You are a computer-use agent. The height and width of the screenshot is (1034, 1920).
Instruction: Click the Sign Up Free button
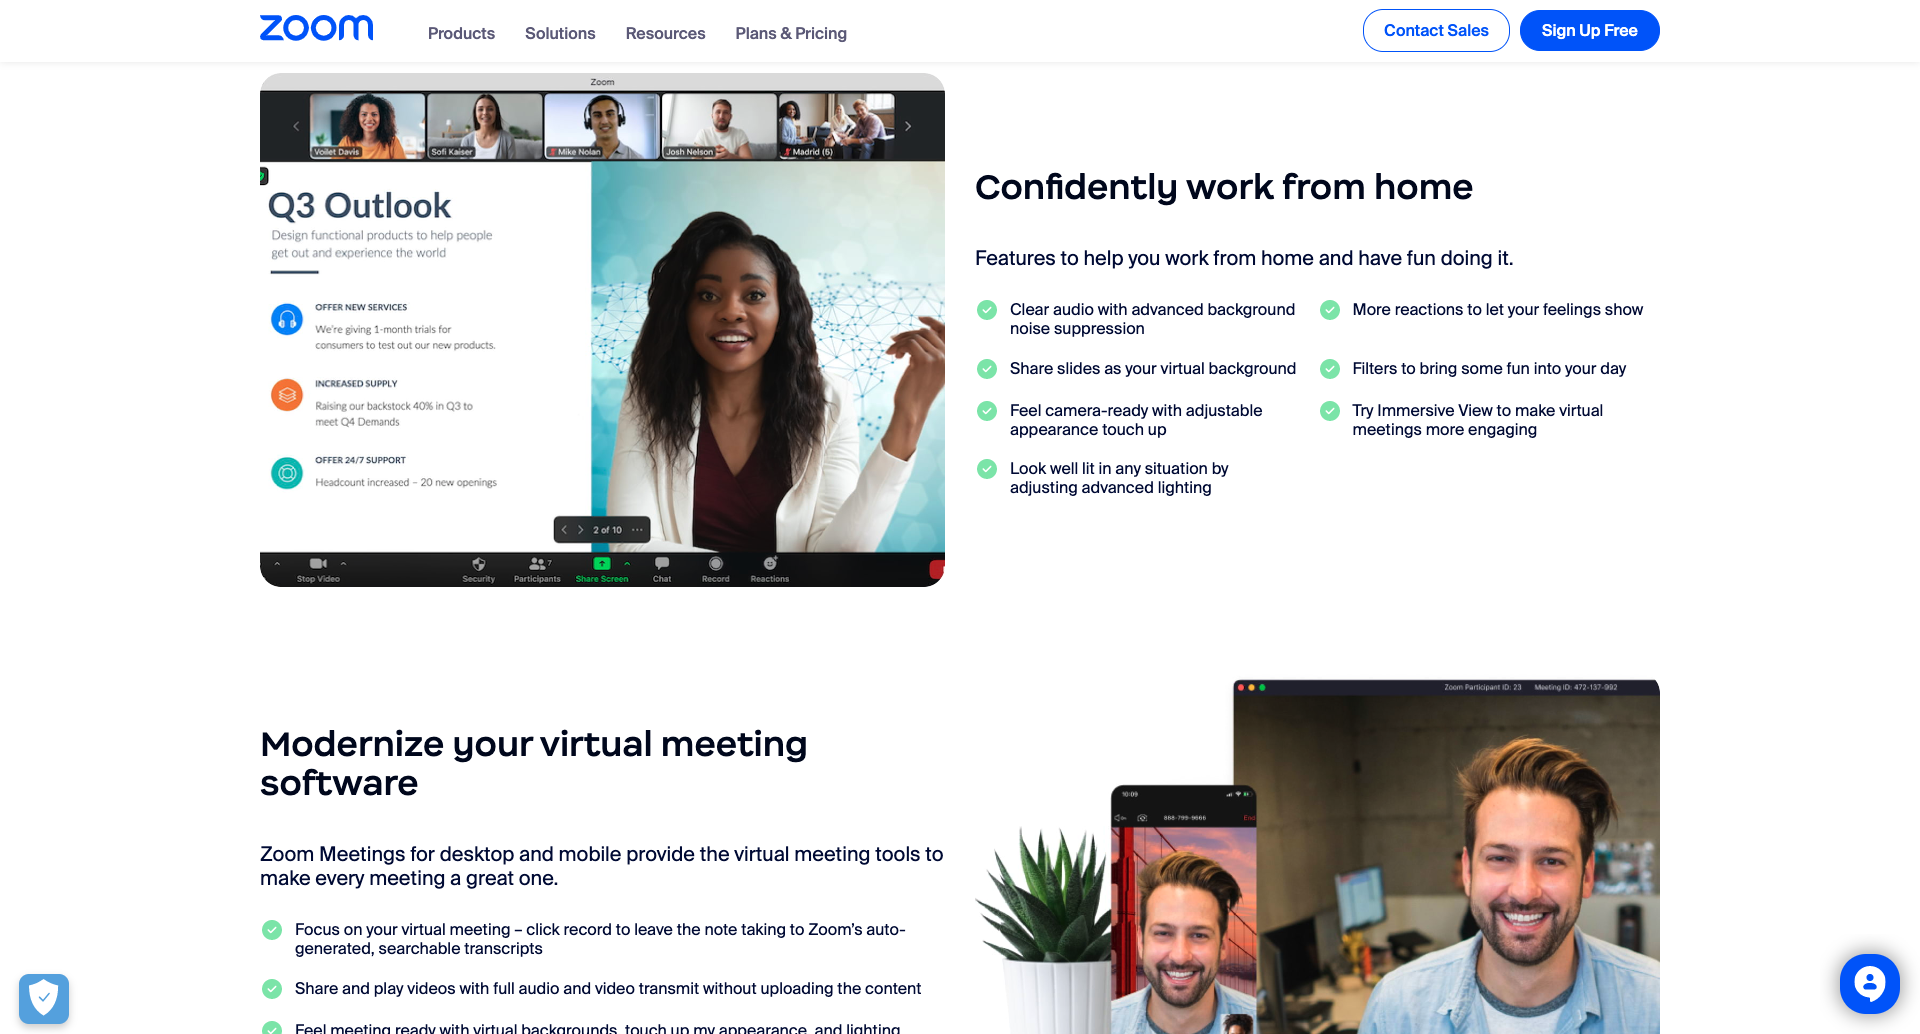point(1589,31)
